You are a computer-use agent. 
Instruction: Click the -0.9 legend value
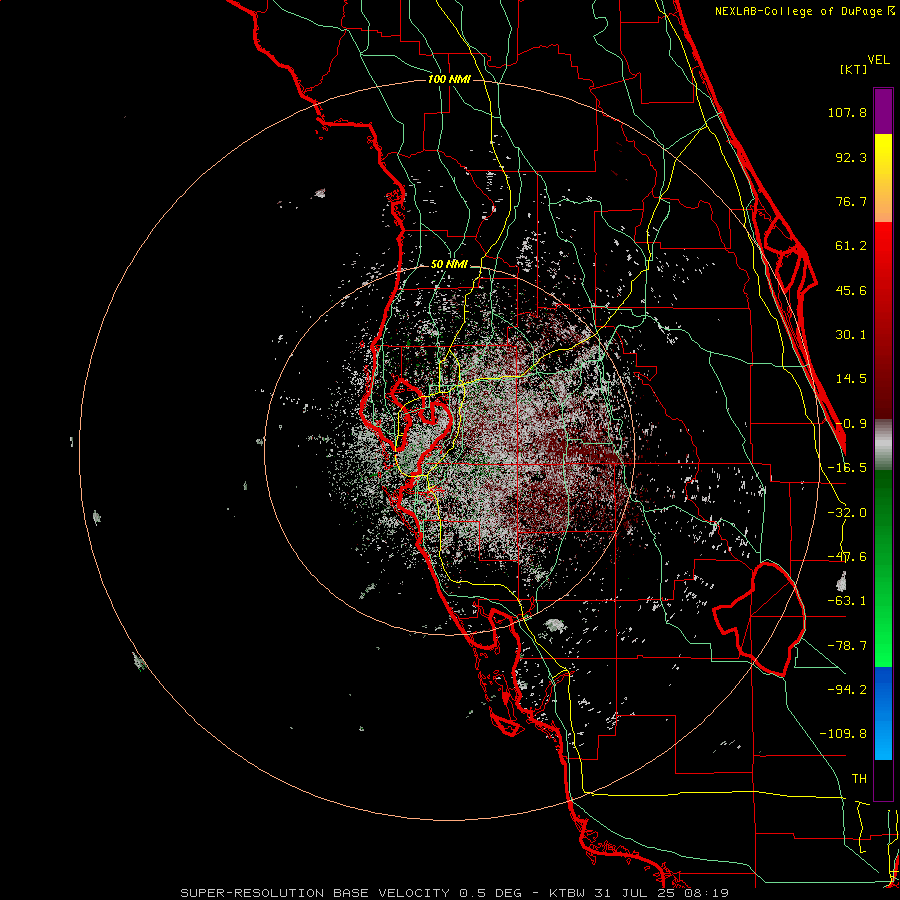(x=851, y=424)
